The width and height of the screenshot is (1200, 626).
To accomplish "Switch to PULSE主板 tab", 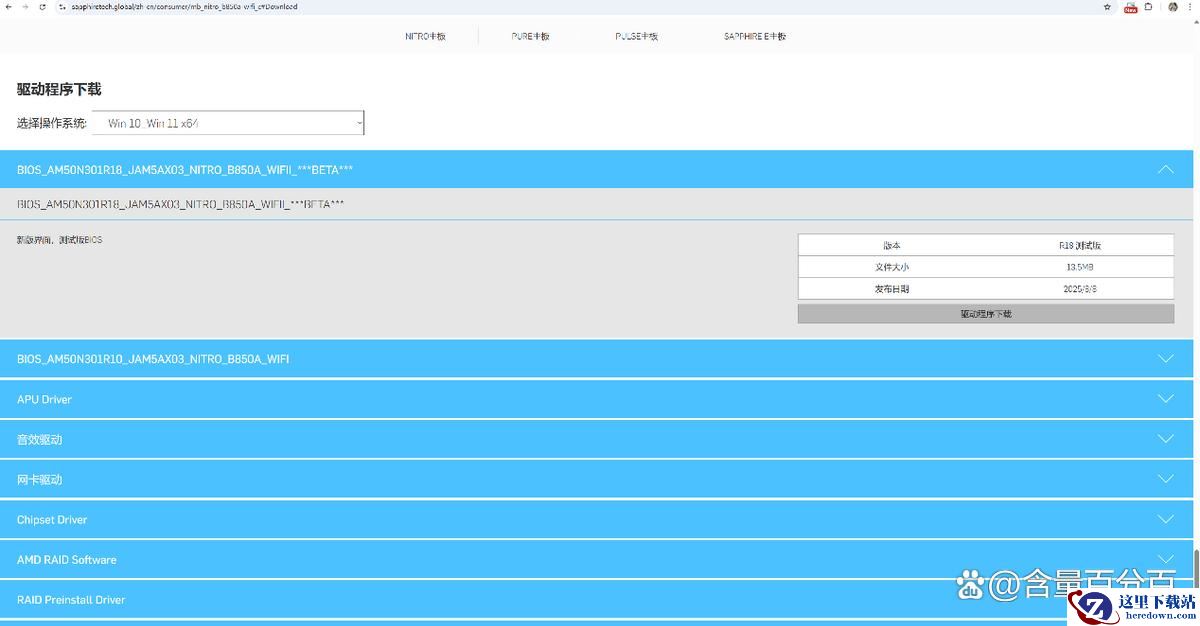I will coord(636,36).
